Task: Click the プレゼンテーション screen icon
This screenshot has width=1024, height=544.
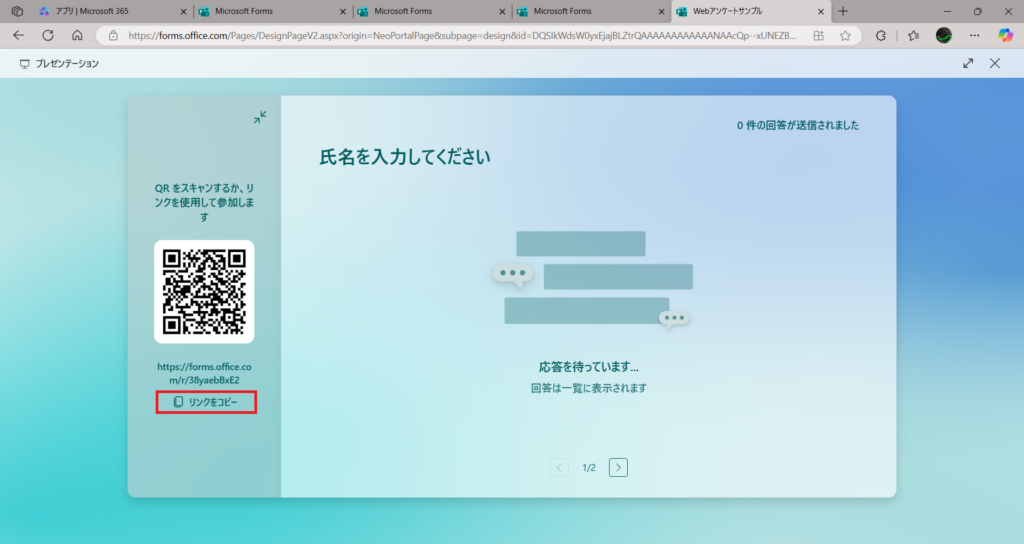Action: tap(24, 63)
